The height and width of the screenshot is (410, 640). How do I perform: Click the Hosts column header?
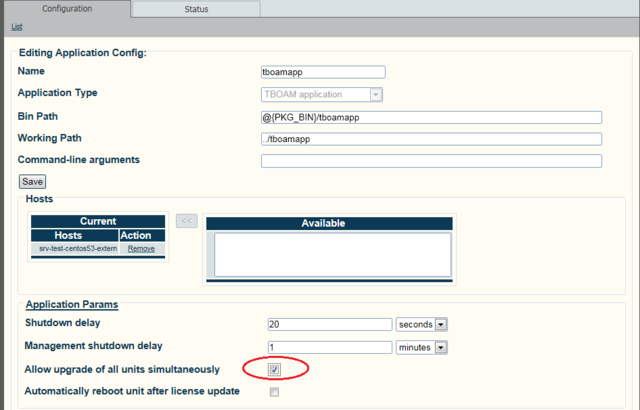pyautogui.click(x=68, y=235)
